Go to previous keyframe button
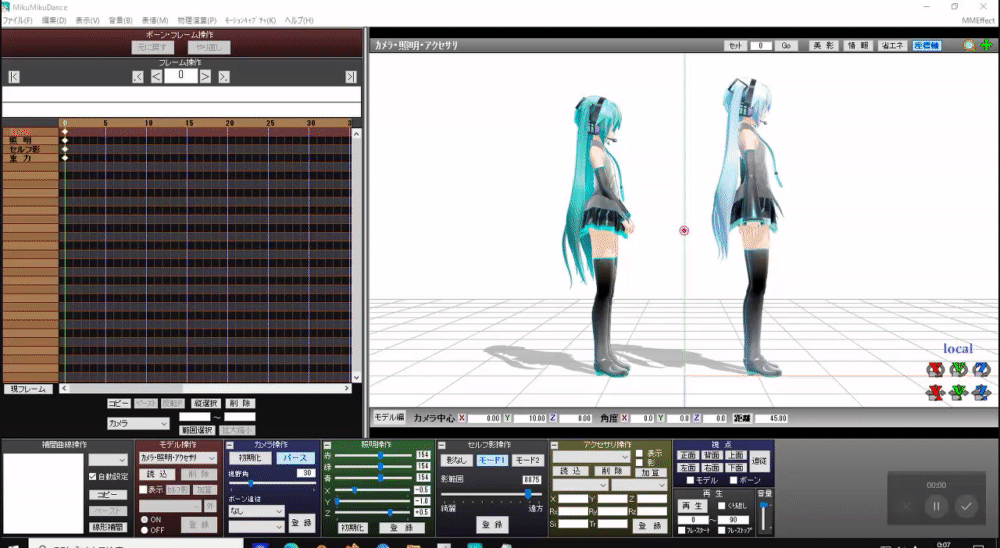Viewport: 1000px width, 548px height. [x=138, y=77]
